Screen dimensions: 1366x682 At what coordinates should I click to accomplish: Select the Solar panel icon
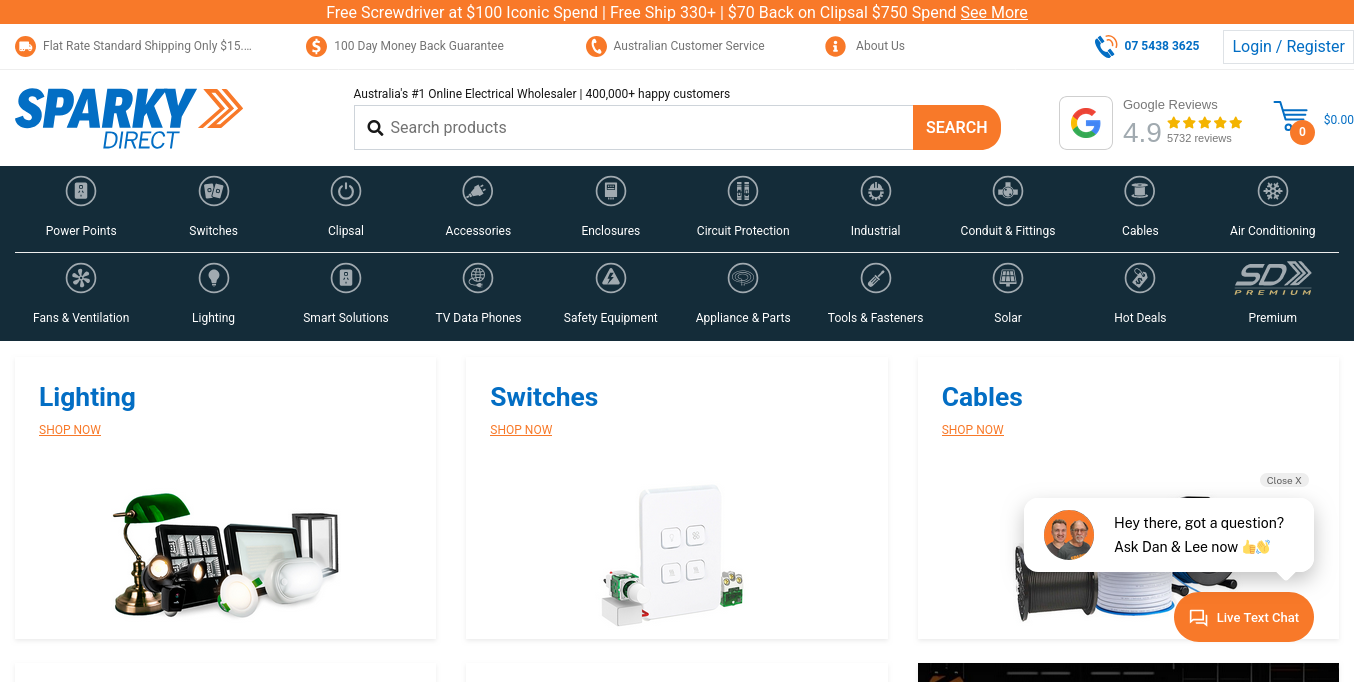(1007, 278)
